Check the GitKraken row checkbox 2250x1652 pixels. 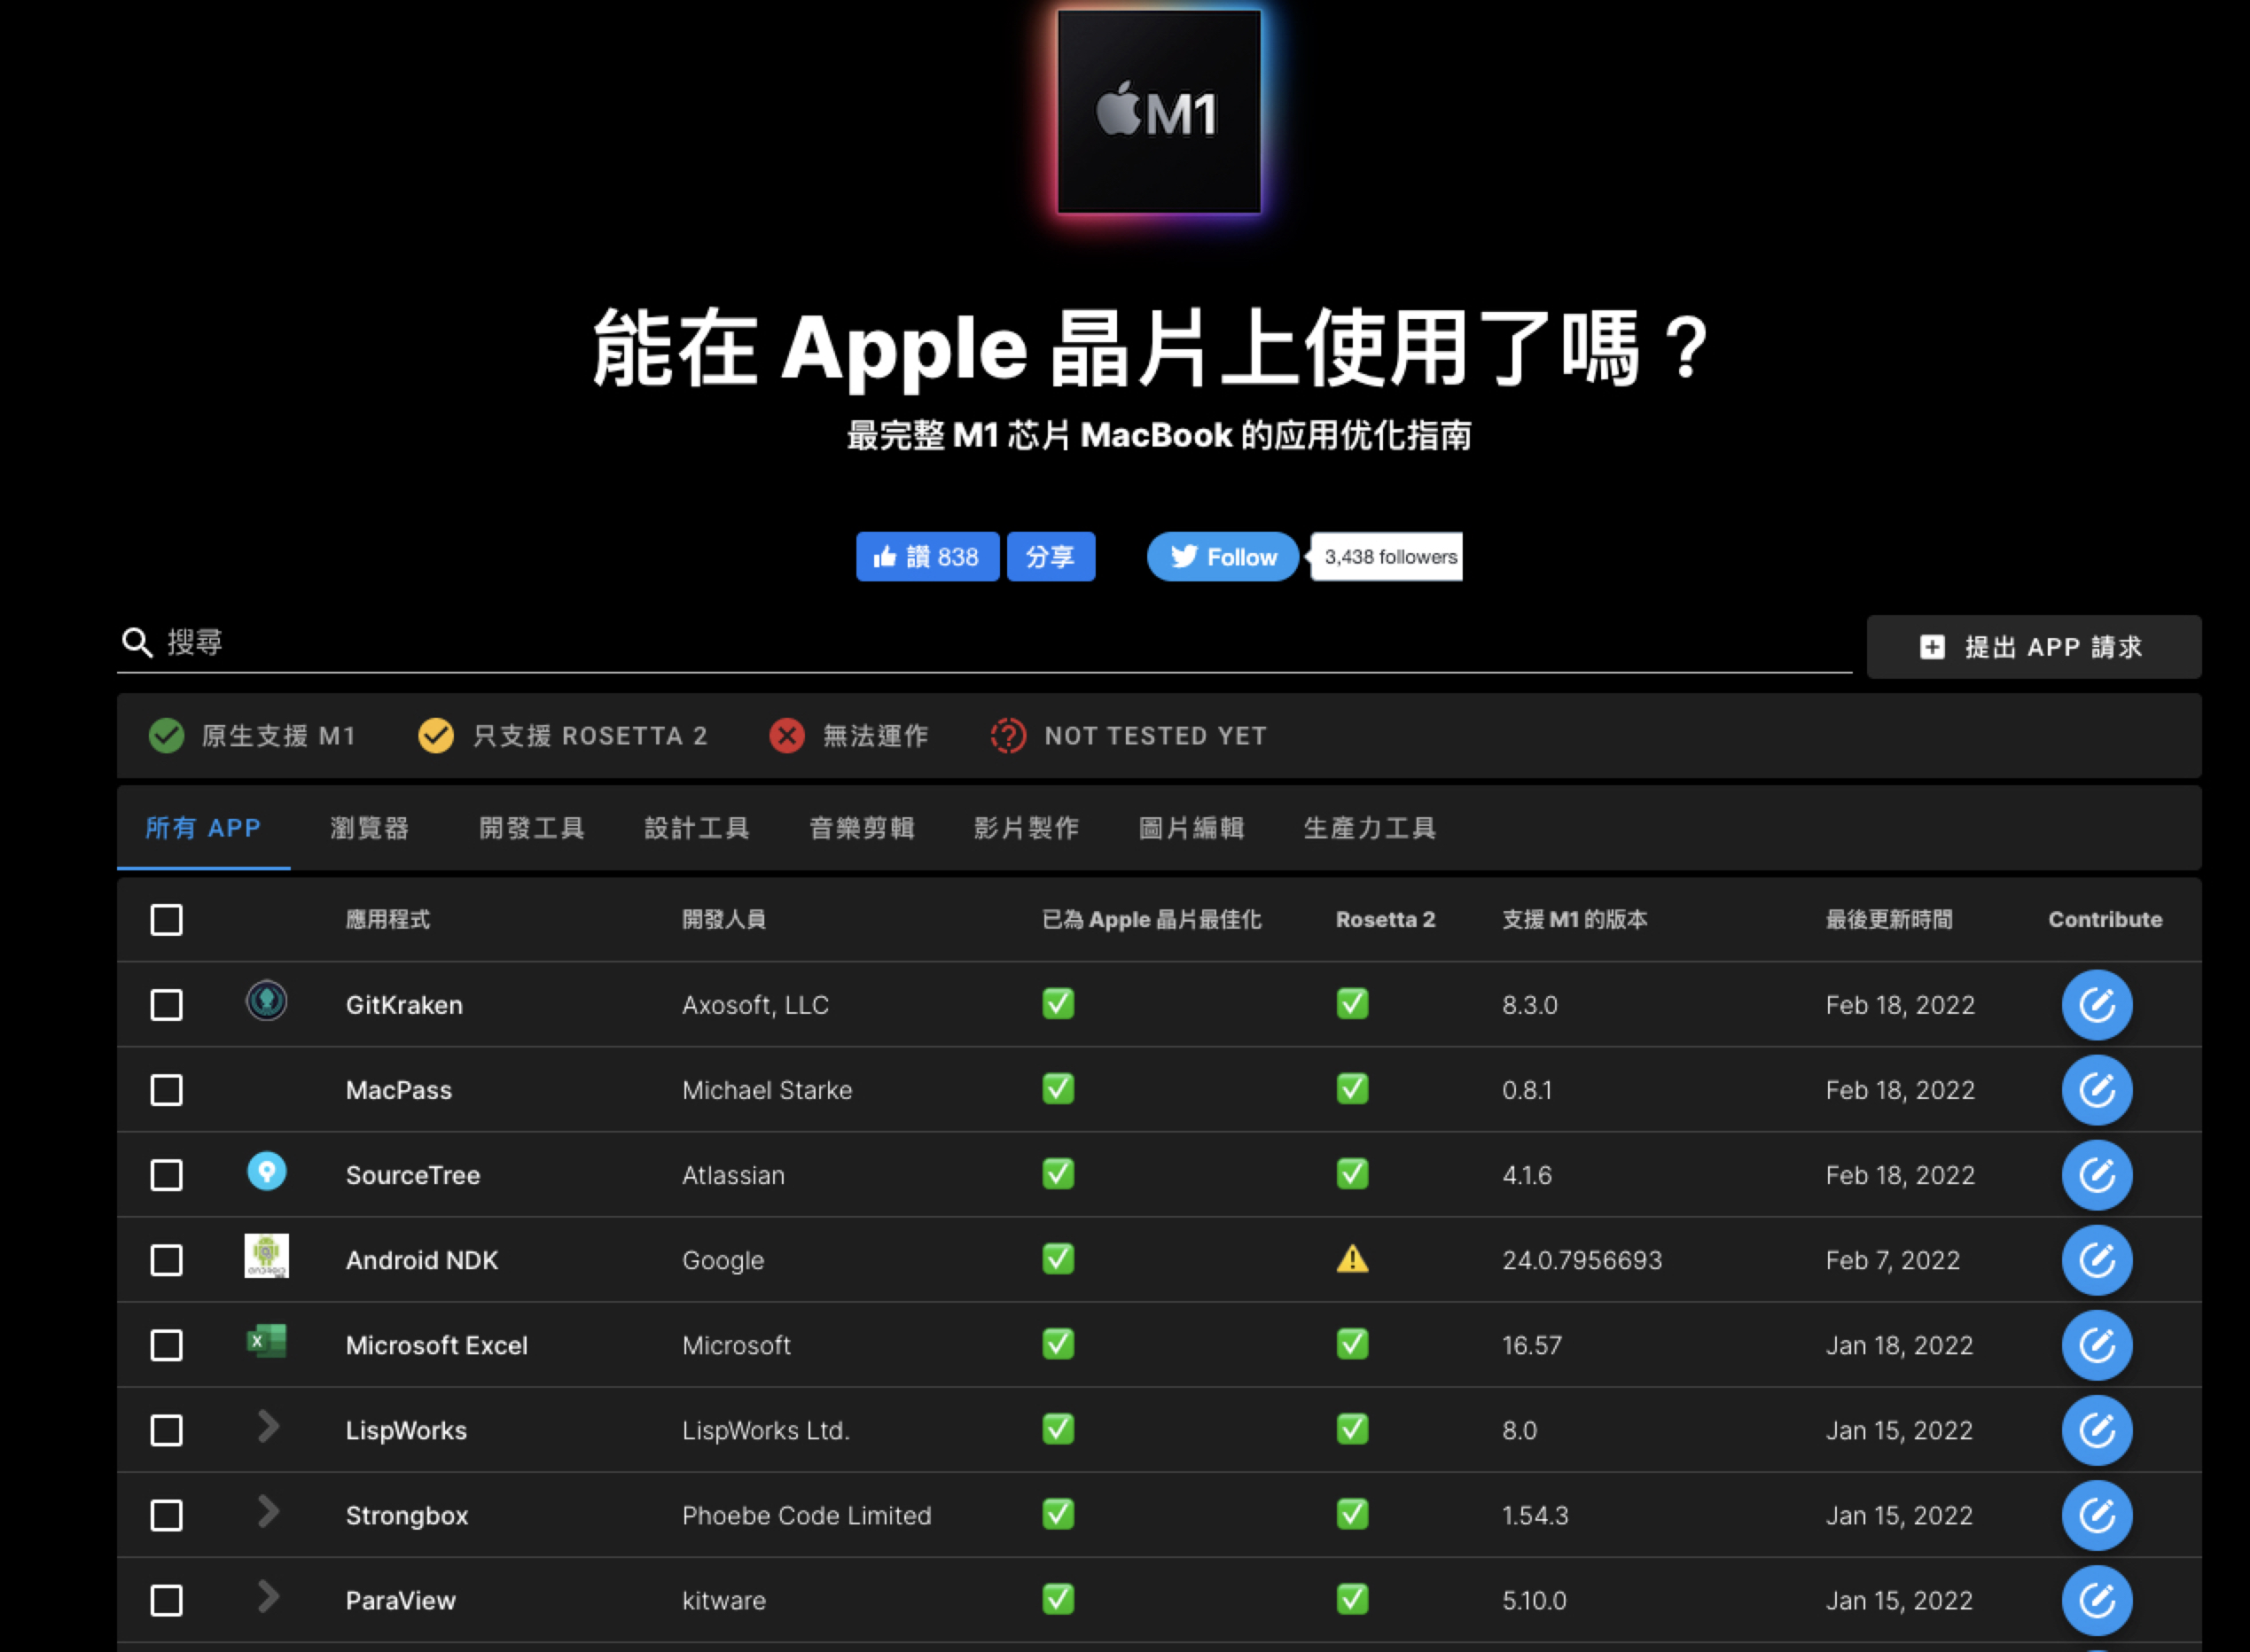click(x=167, y=1005)
